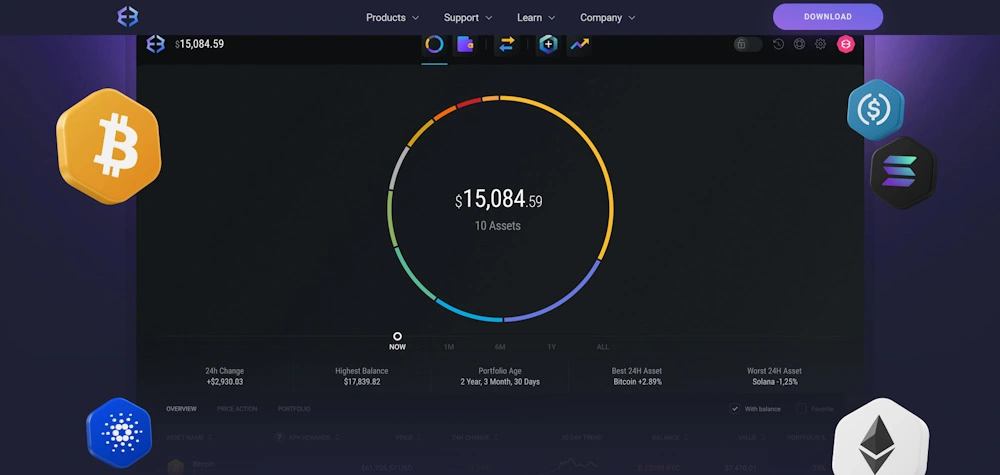Screen dimensions: 1000x475
Task: Sort by the APY Rewards column
Action: [x=313, y=437]
